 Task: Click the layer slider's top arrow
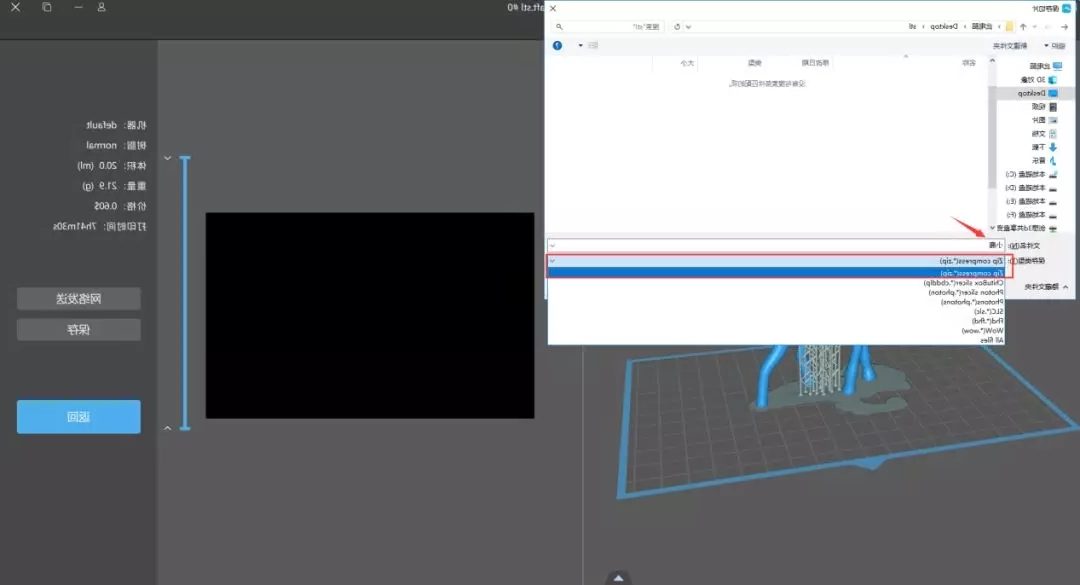pos(167,158)
